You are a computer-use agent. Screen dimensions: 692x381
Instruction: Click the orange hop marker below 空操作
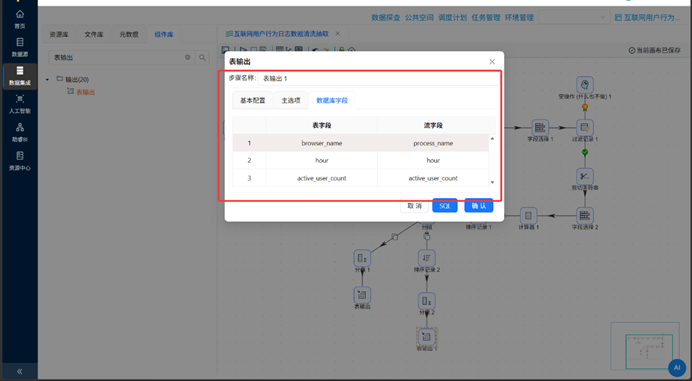click(585, 107)
